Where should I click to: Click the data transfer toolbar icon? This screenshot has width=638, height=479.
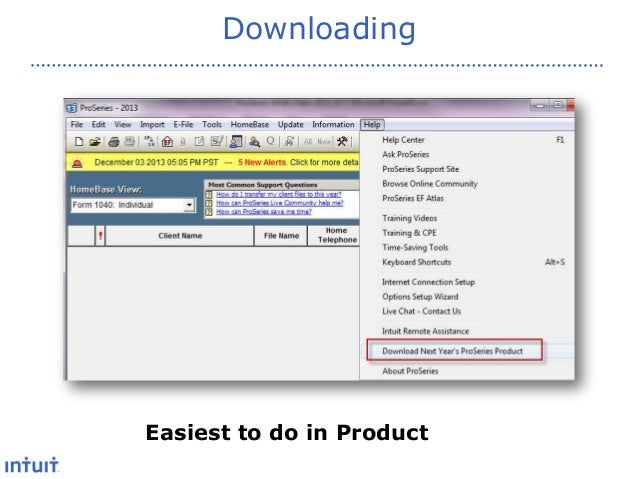tap(149, 141)
